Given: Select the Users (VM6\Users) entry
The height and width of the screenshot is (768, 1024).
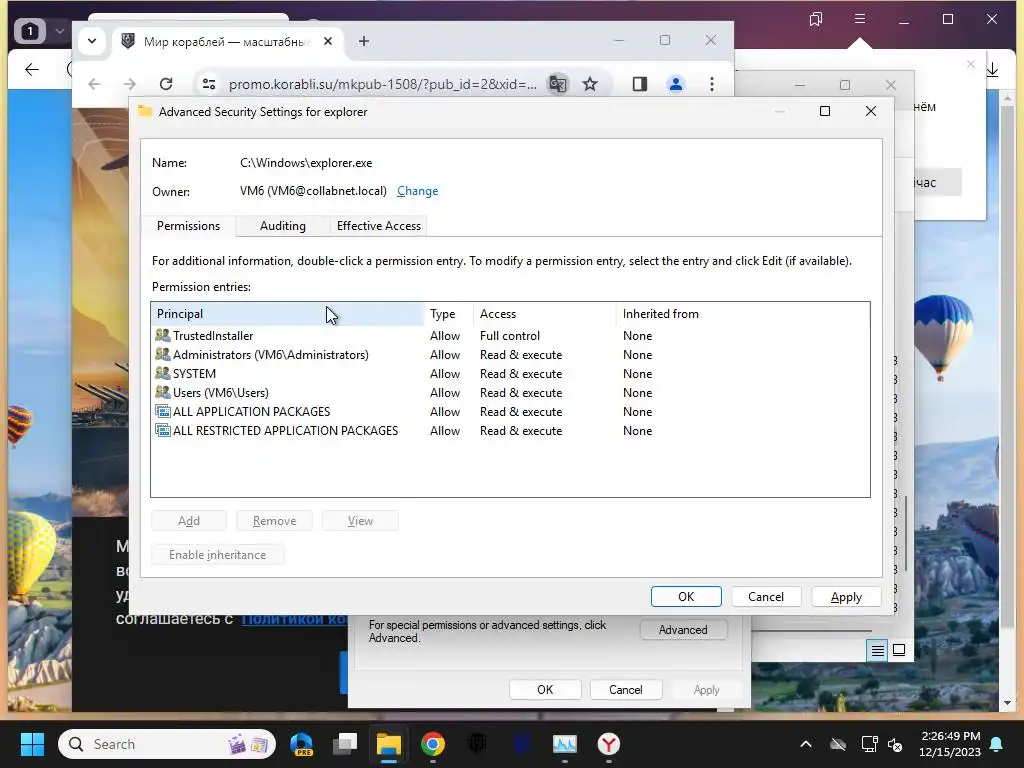Looking at the screenshot, I should click(x=509, y=392).
